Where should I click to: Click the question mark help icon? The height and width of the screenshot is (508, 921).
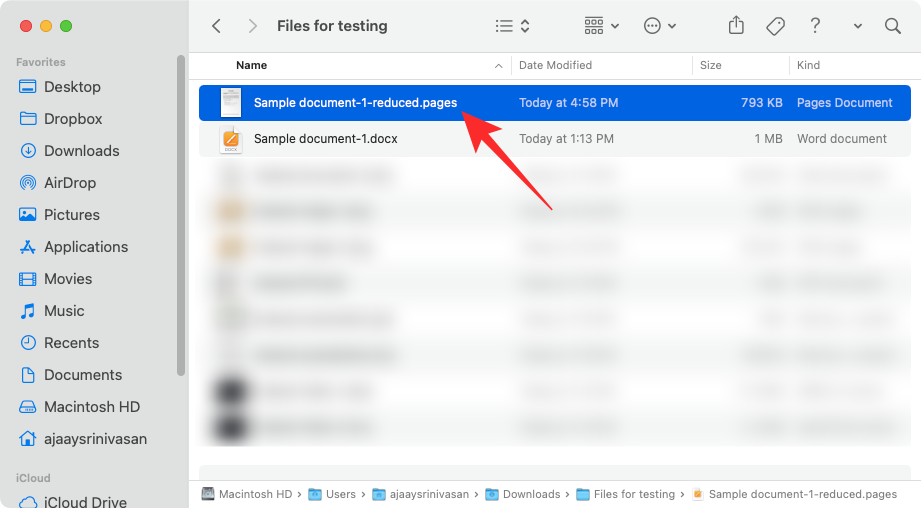click(815, 25)
